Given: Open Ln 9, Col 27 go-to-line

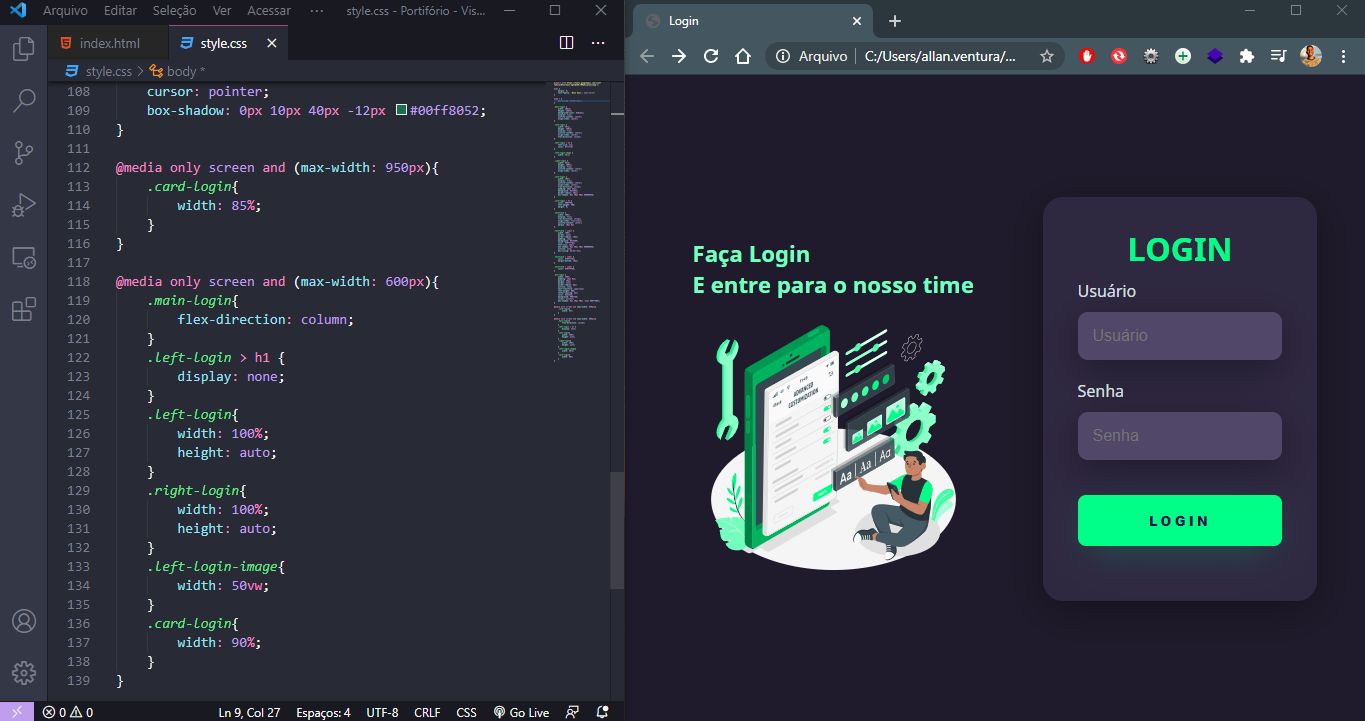Looking at the screenshot, I should (x=249, y=712).
